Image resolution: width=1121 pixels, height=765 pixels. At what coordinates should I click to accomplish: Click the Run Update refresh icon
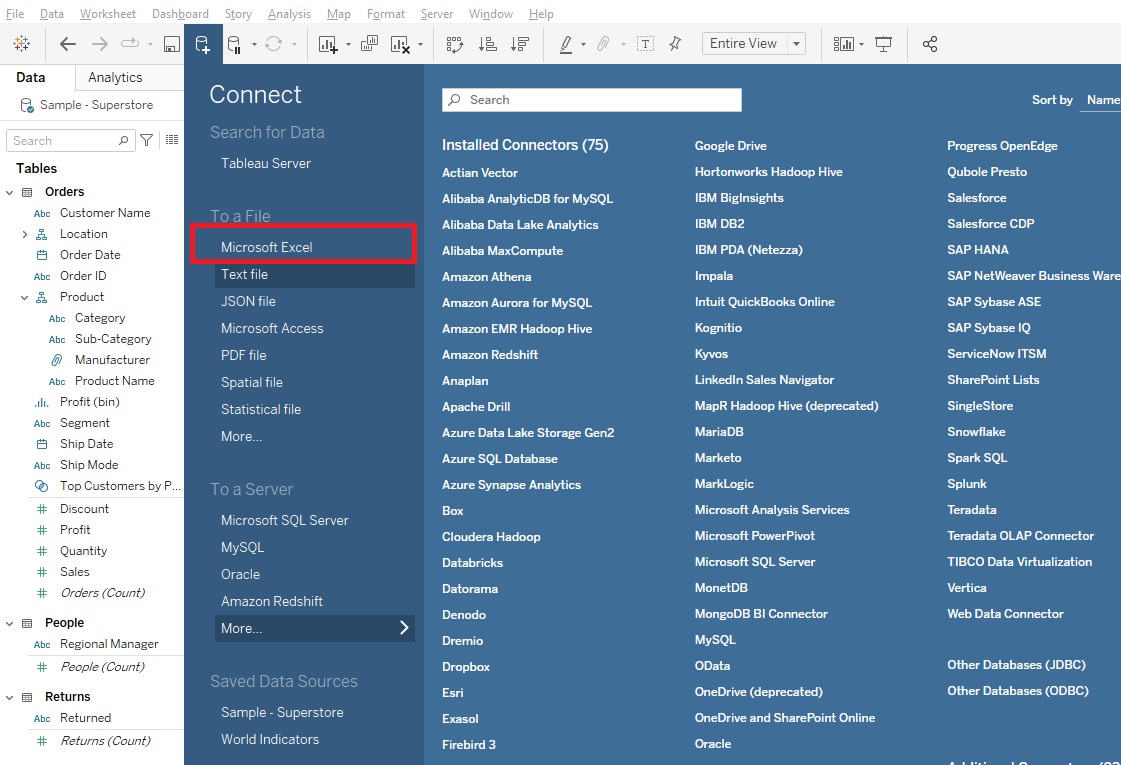[273, 44]
